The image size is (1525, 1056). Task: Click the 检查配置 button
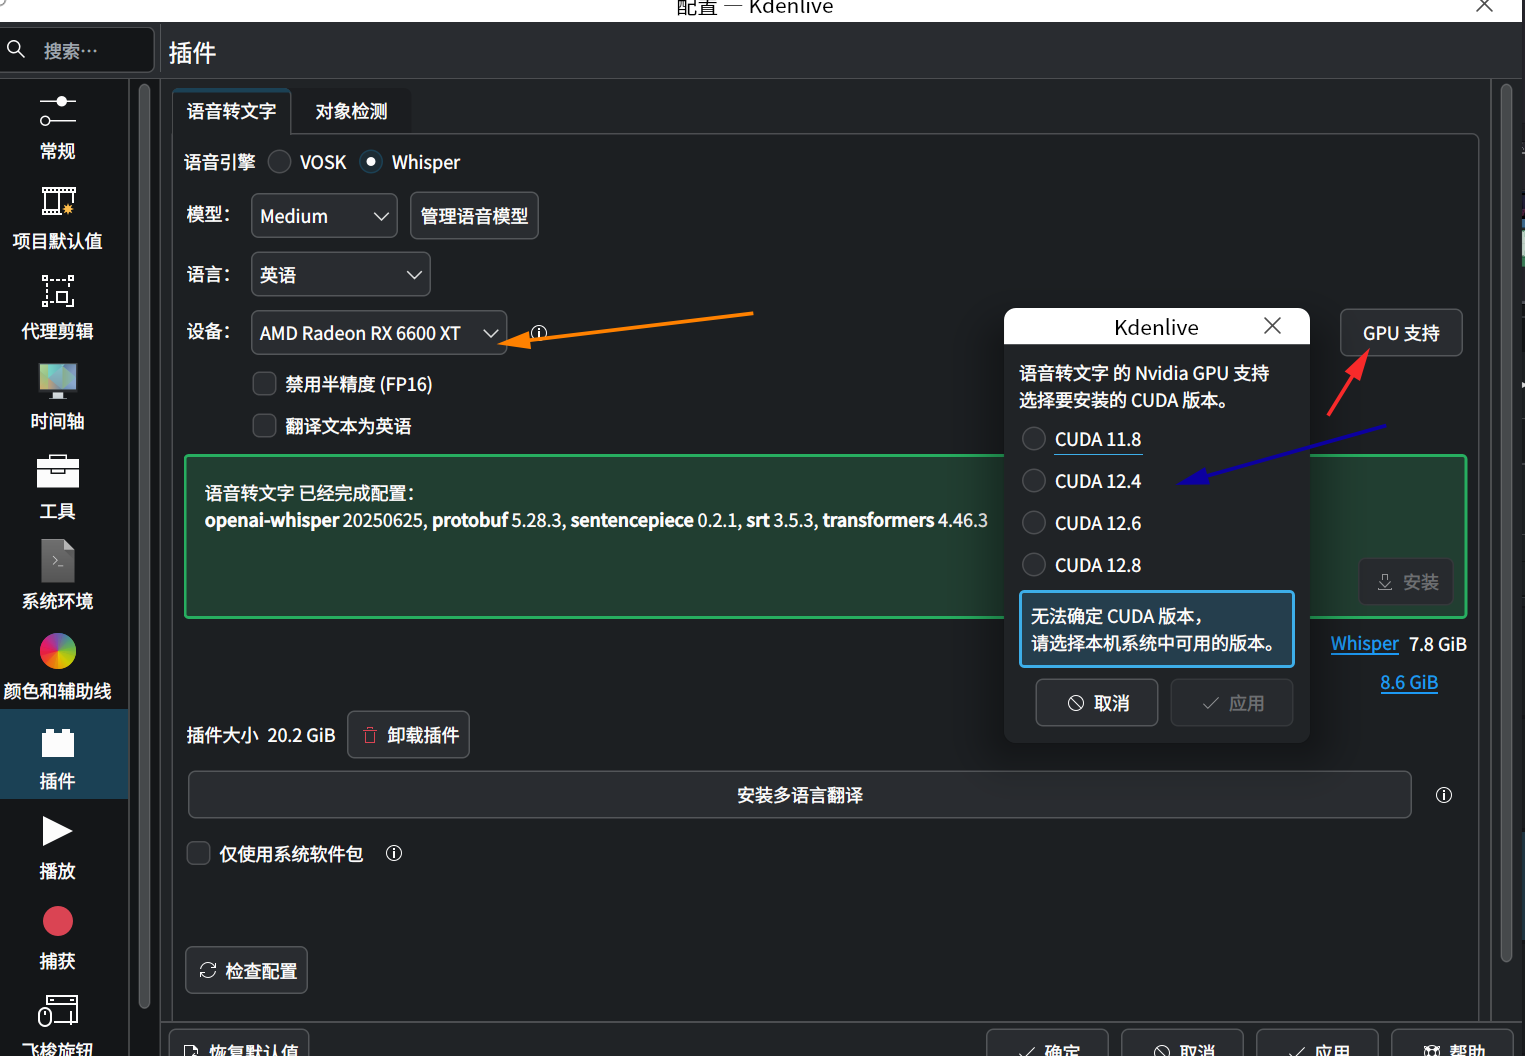pos(247,970)
